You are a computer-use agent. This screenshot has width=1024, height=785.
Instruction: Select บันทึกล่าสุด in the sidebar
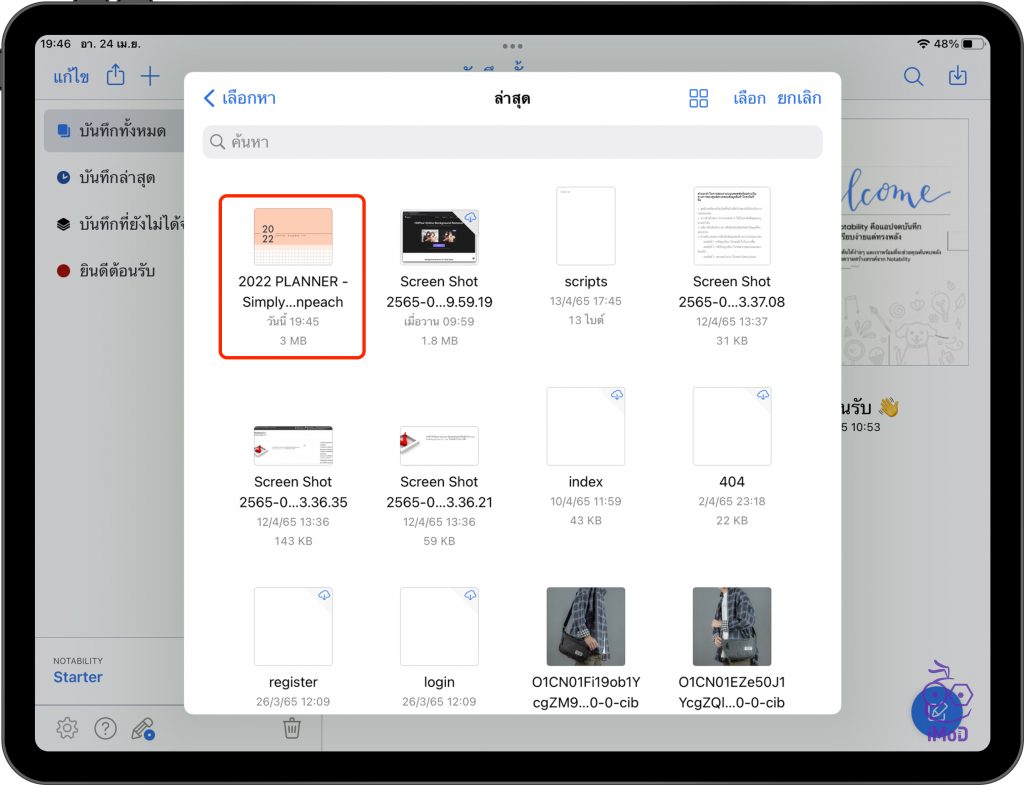pyautogui.click(x=116, y=178)
